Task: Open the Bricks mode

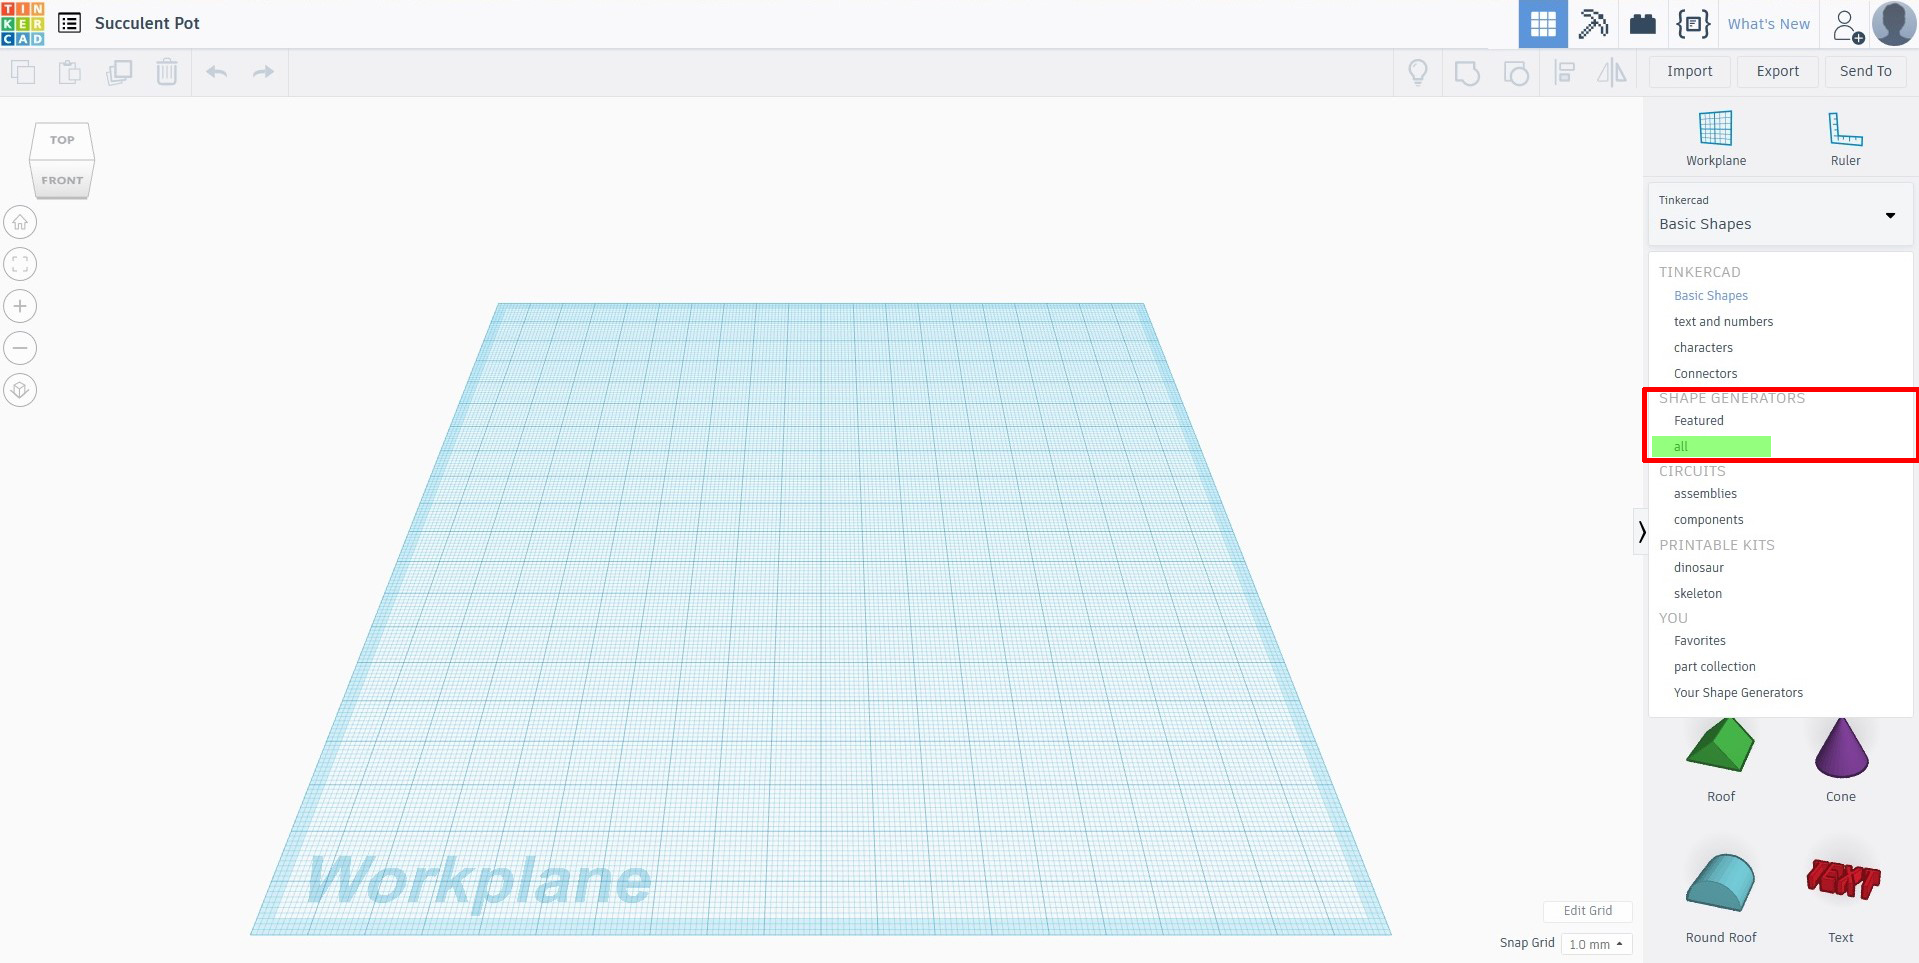Action: pos(1643,24)
